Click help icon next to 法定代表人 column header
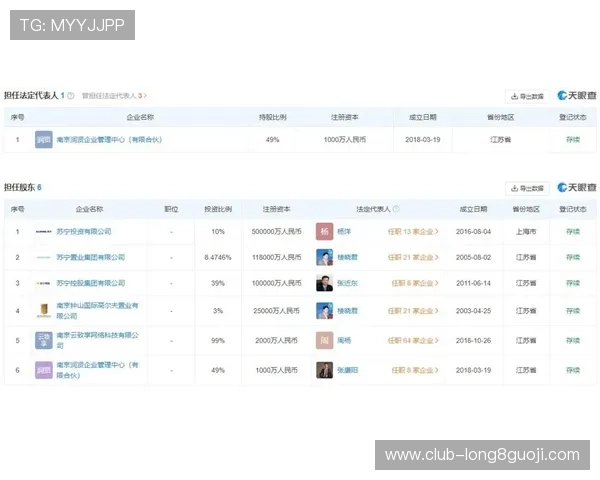Viewport: 600px width, 480px height. coord(396,209)
